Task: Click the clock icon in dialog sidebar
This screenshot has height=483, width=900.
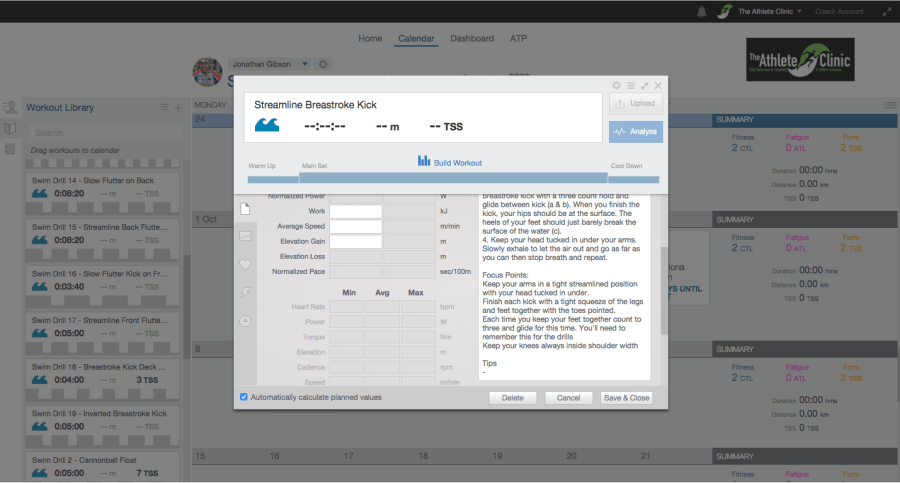Action: pos(245,321)
